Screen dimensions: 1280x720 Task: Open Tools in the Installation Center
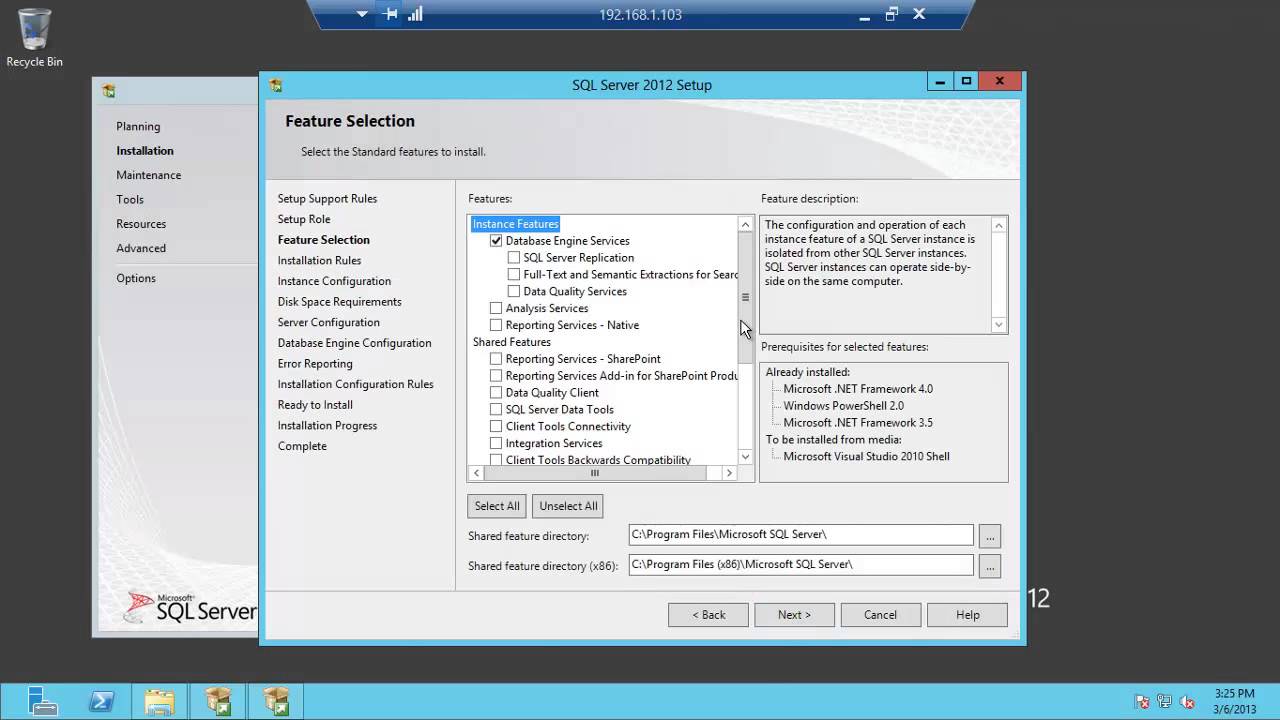click(x=130, y=200)
